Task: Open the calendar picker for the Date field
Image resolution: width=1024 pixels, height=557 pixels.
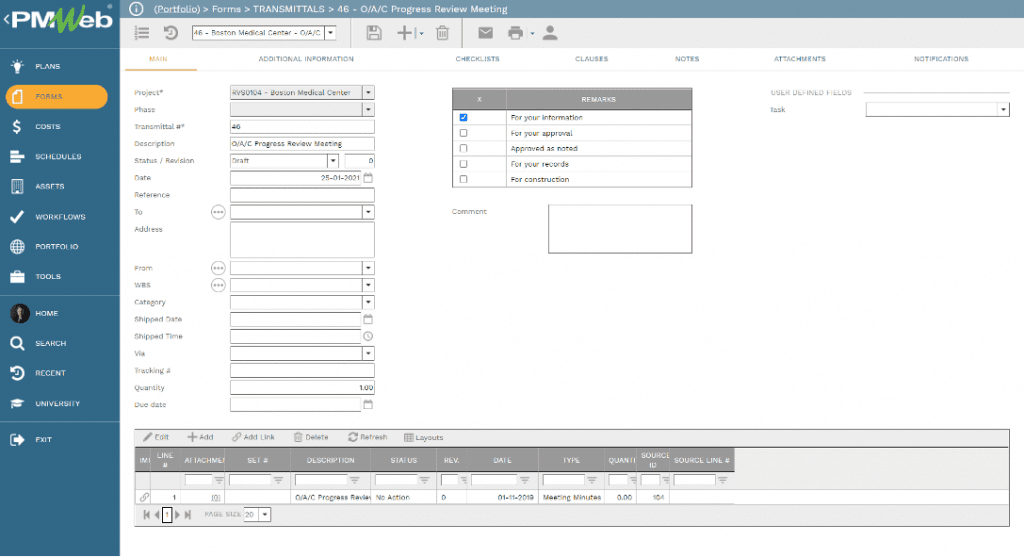Action: (368, 178)
